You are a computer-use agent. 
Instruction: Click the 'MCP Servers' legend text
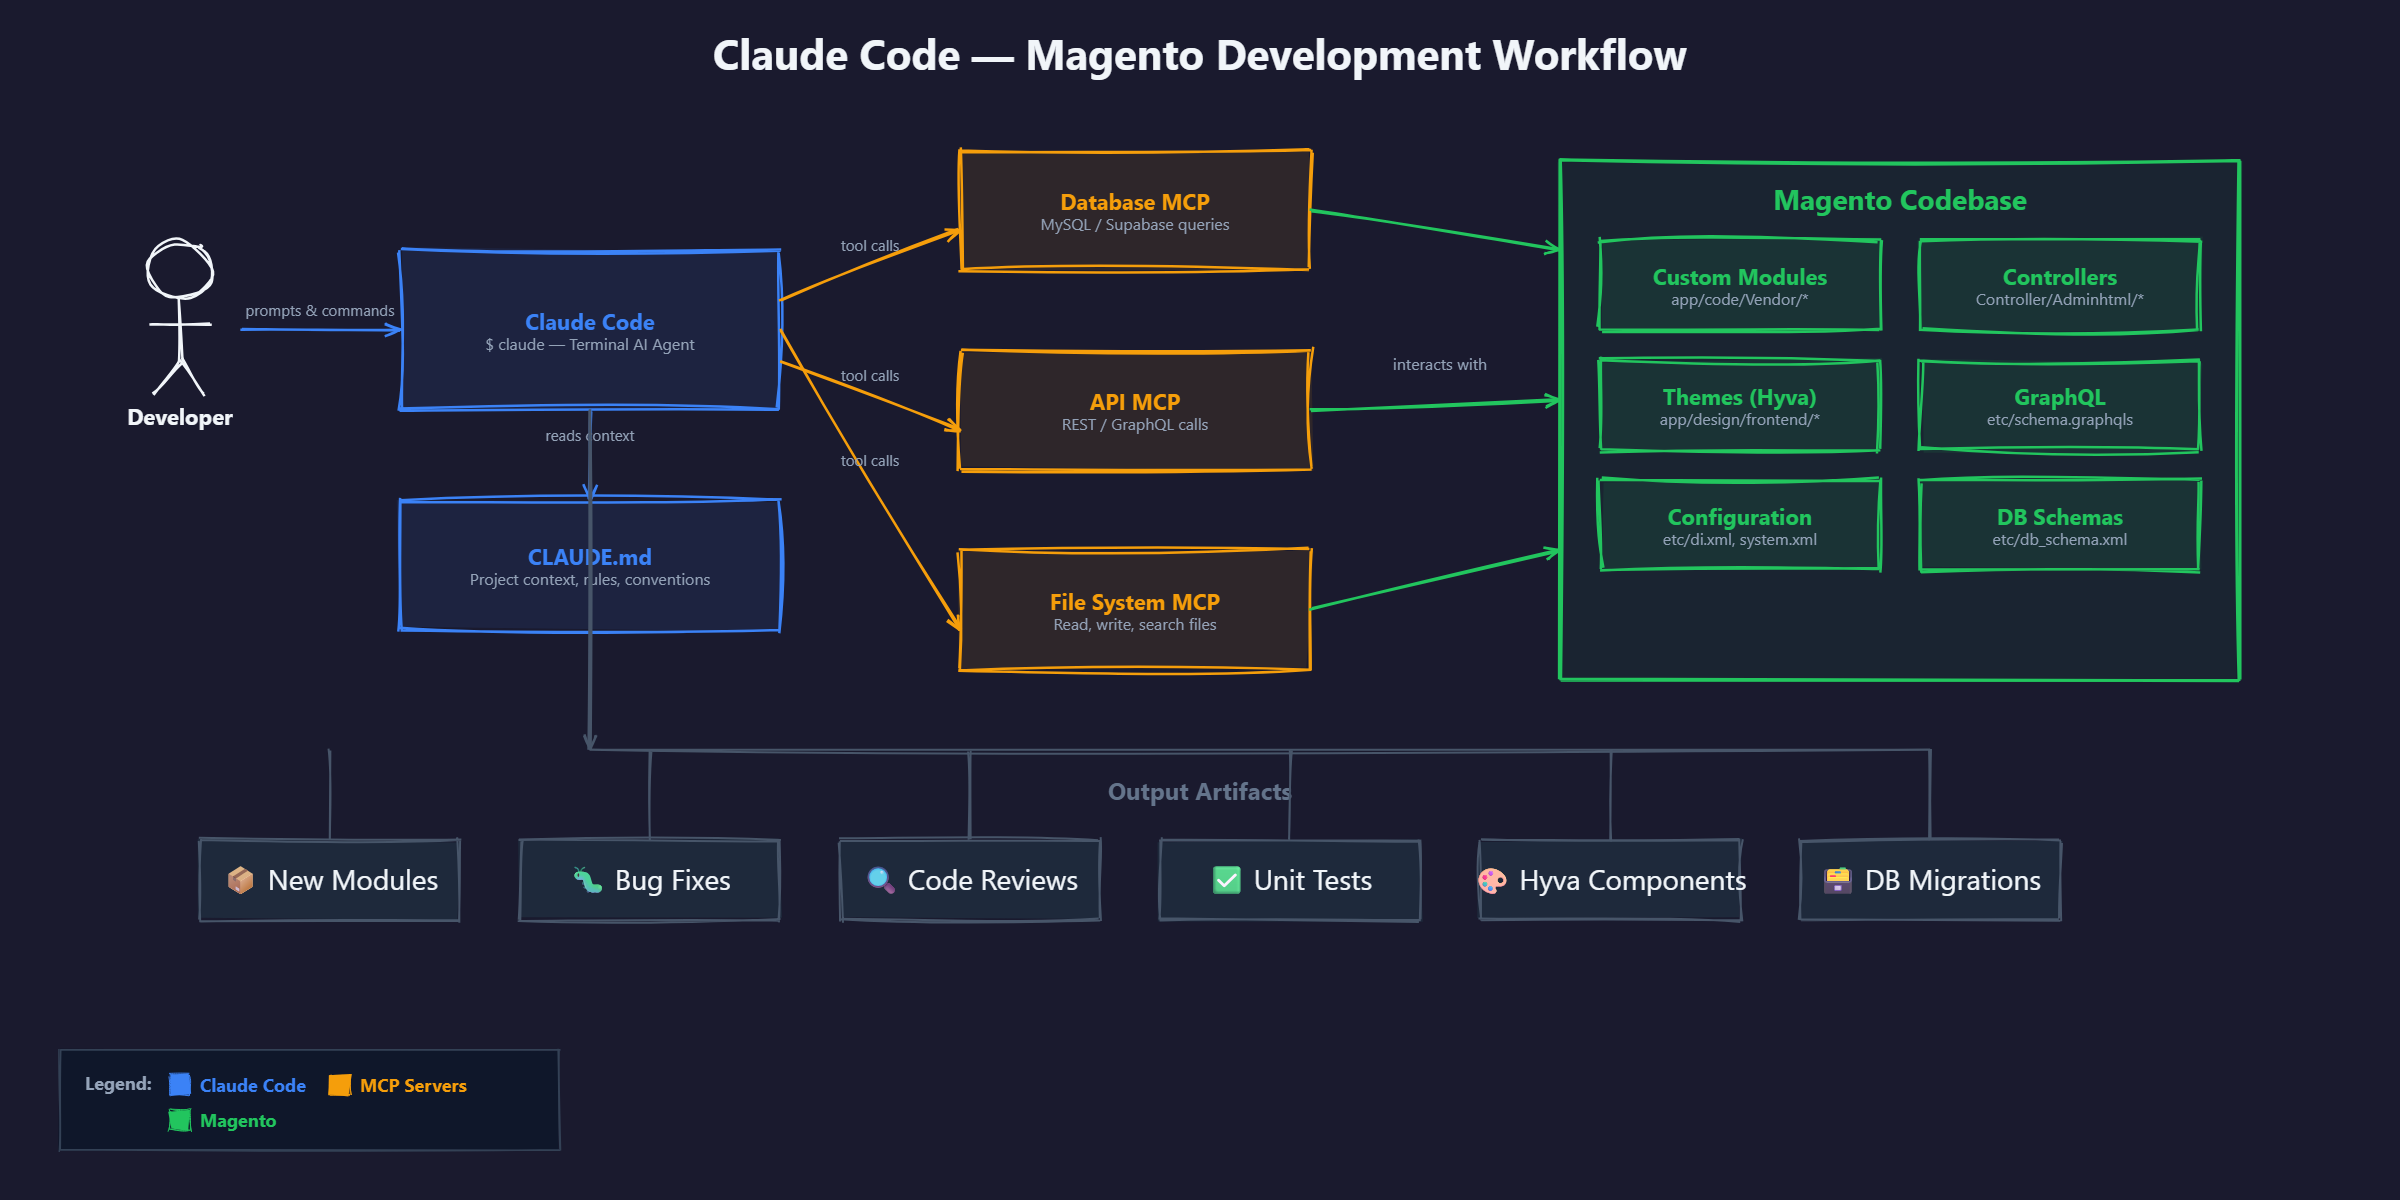tap(413, 1086)
